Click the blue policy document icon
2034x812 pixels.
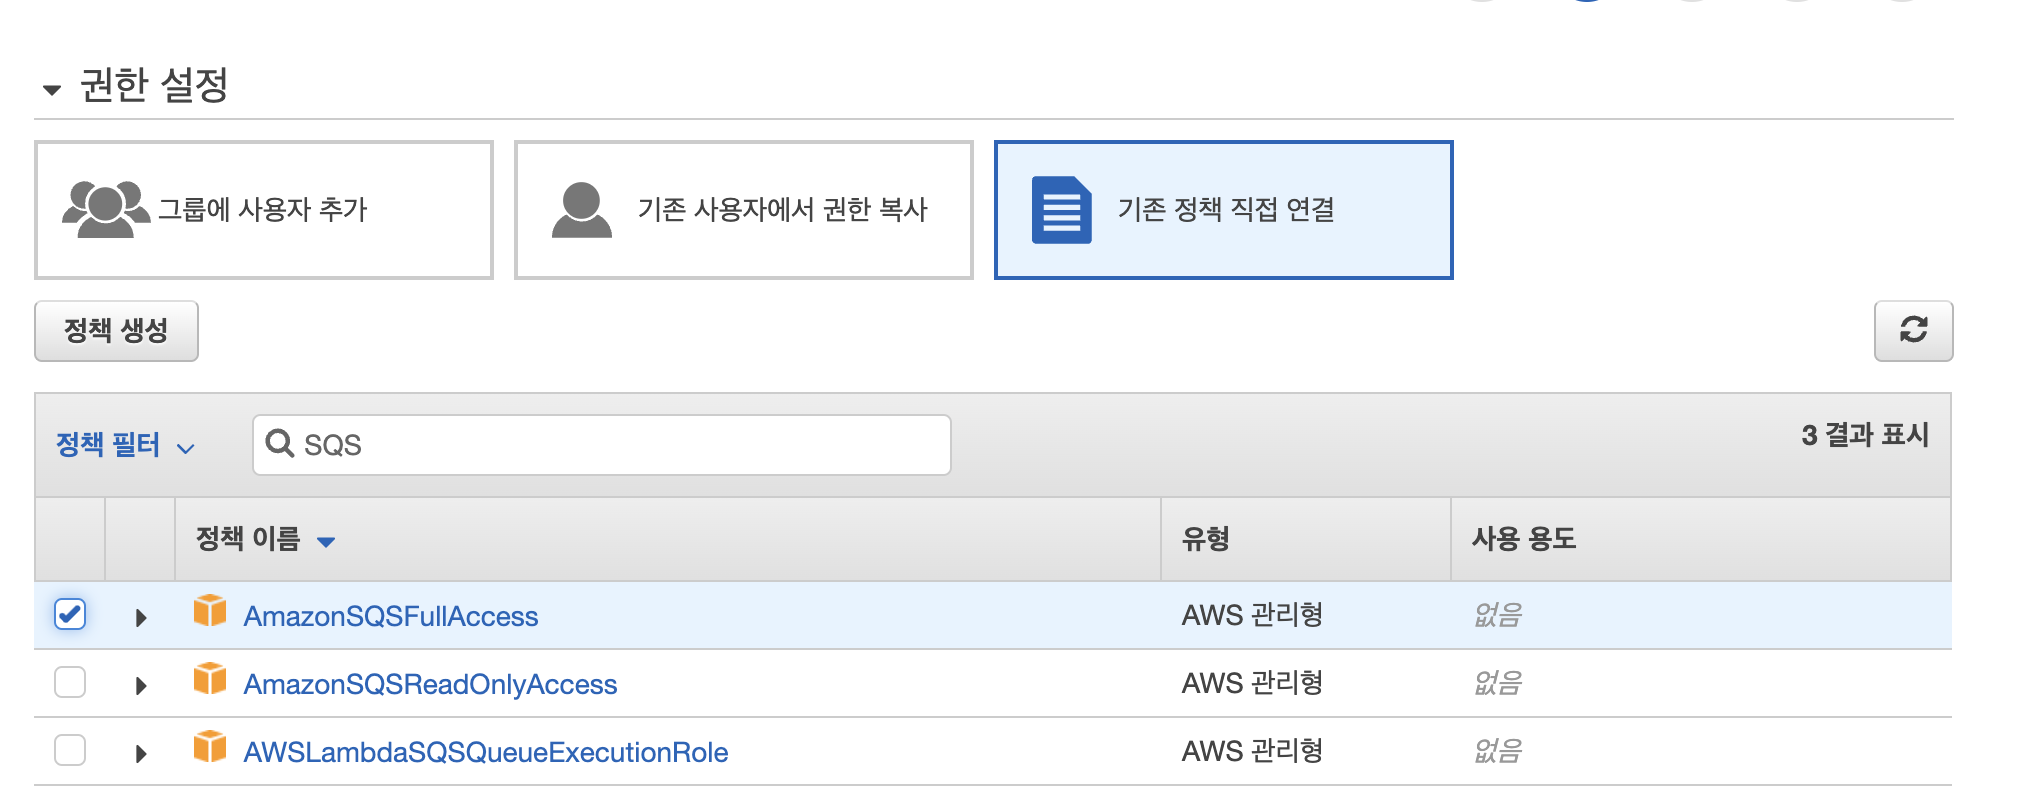pyautogui.click(x=1061, y=210)
